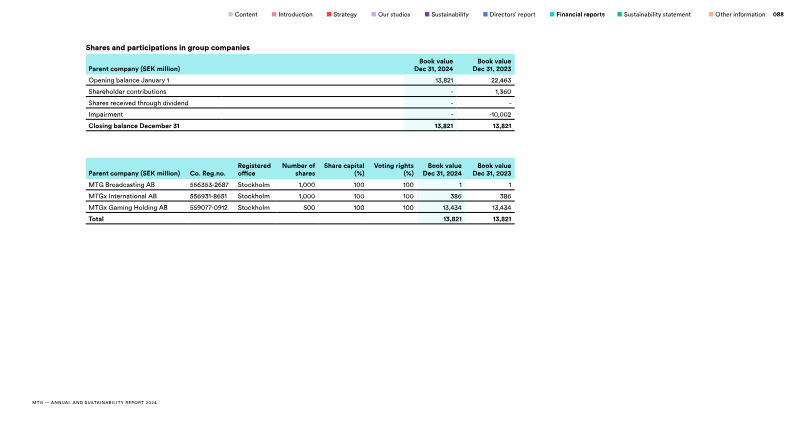
Task: Click the Closing balance December 31 label
Action: click(x=134, y=127)
